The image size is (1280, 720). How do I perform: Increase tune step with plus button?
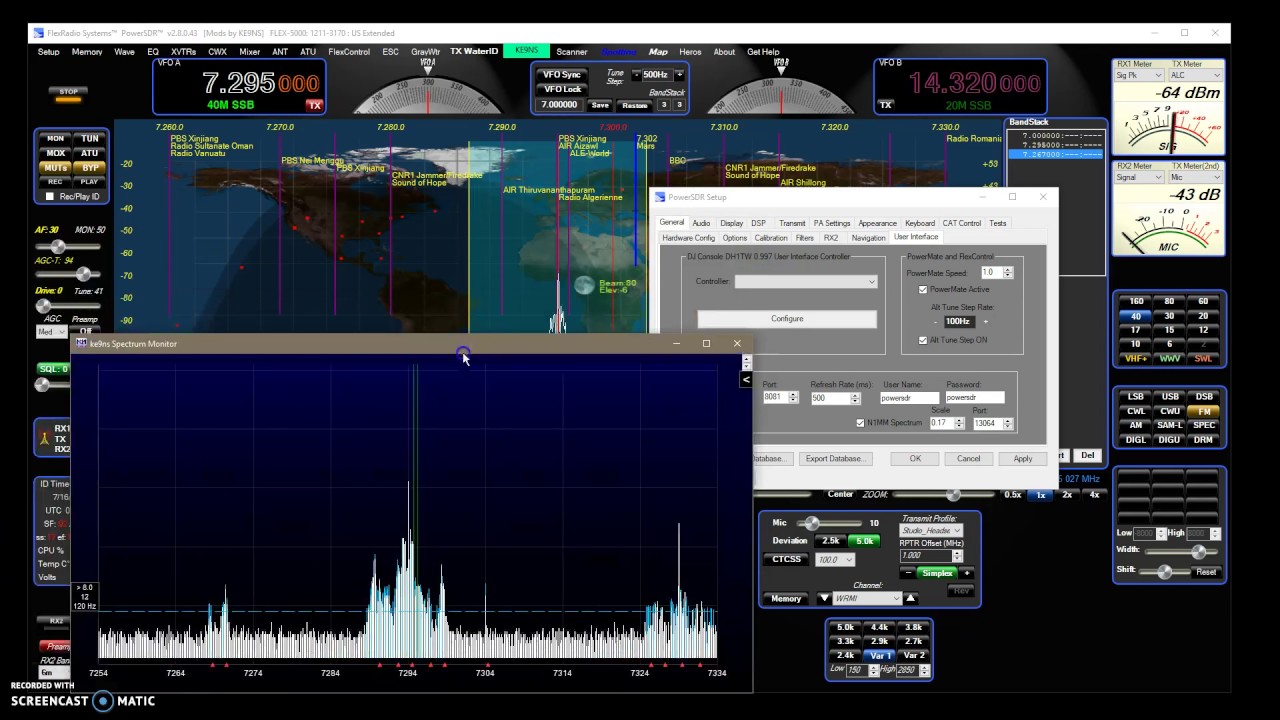[679, 74]
